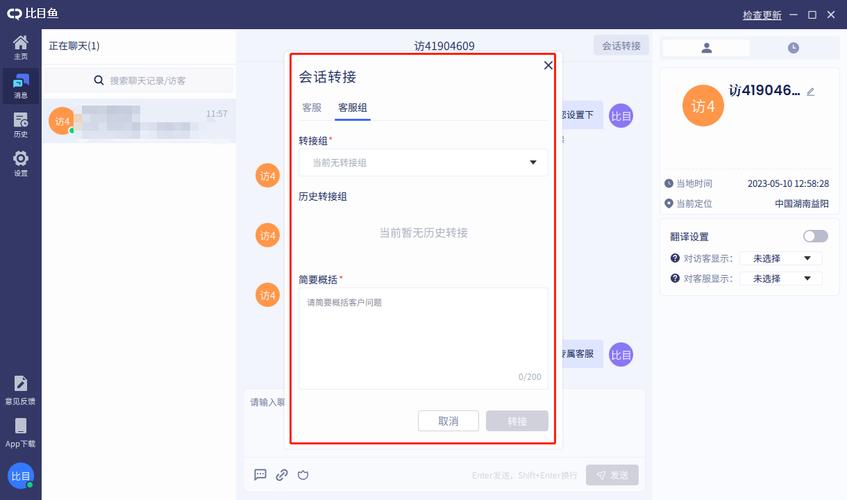Focus the 简要概括 text area
Viewport: 847px width, 500px height.
423,338
